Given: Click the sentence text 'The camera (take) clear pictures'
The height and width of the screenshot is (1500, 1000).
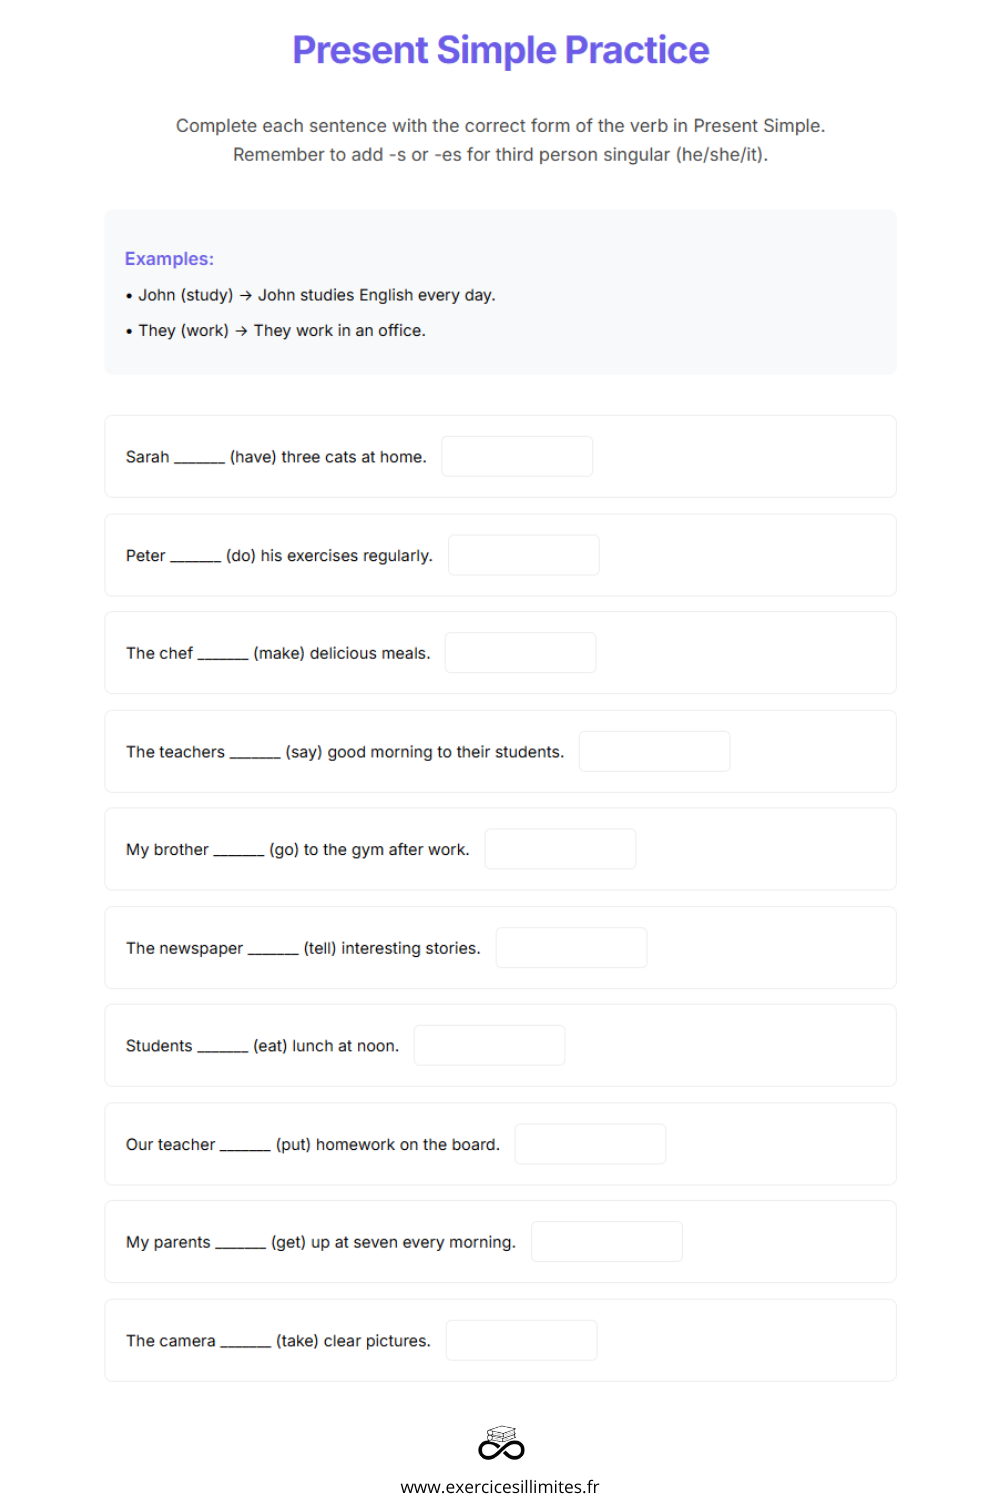Looking at the screenshot, I should [x=278, y=1341].
